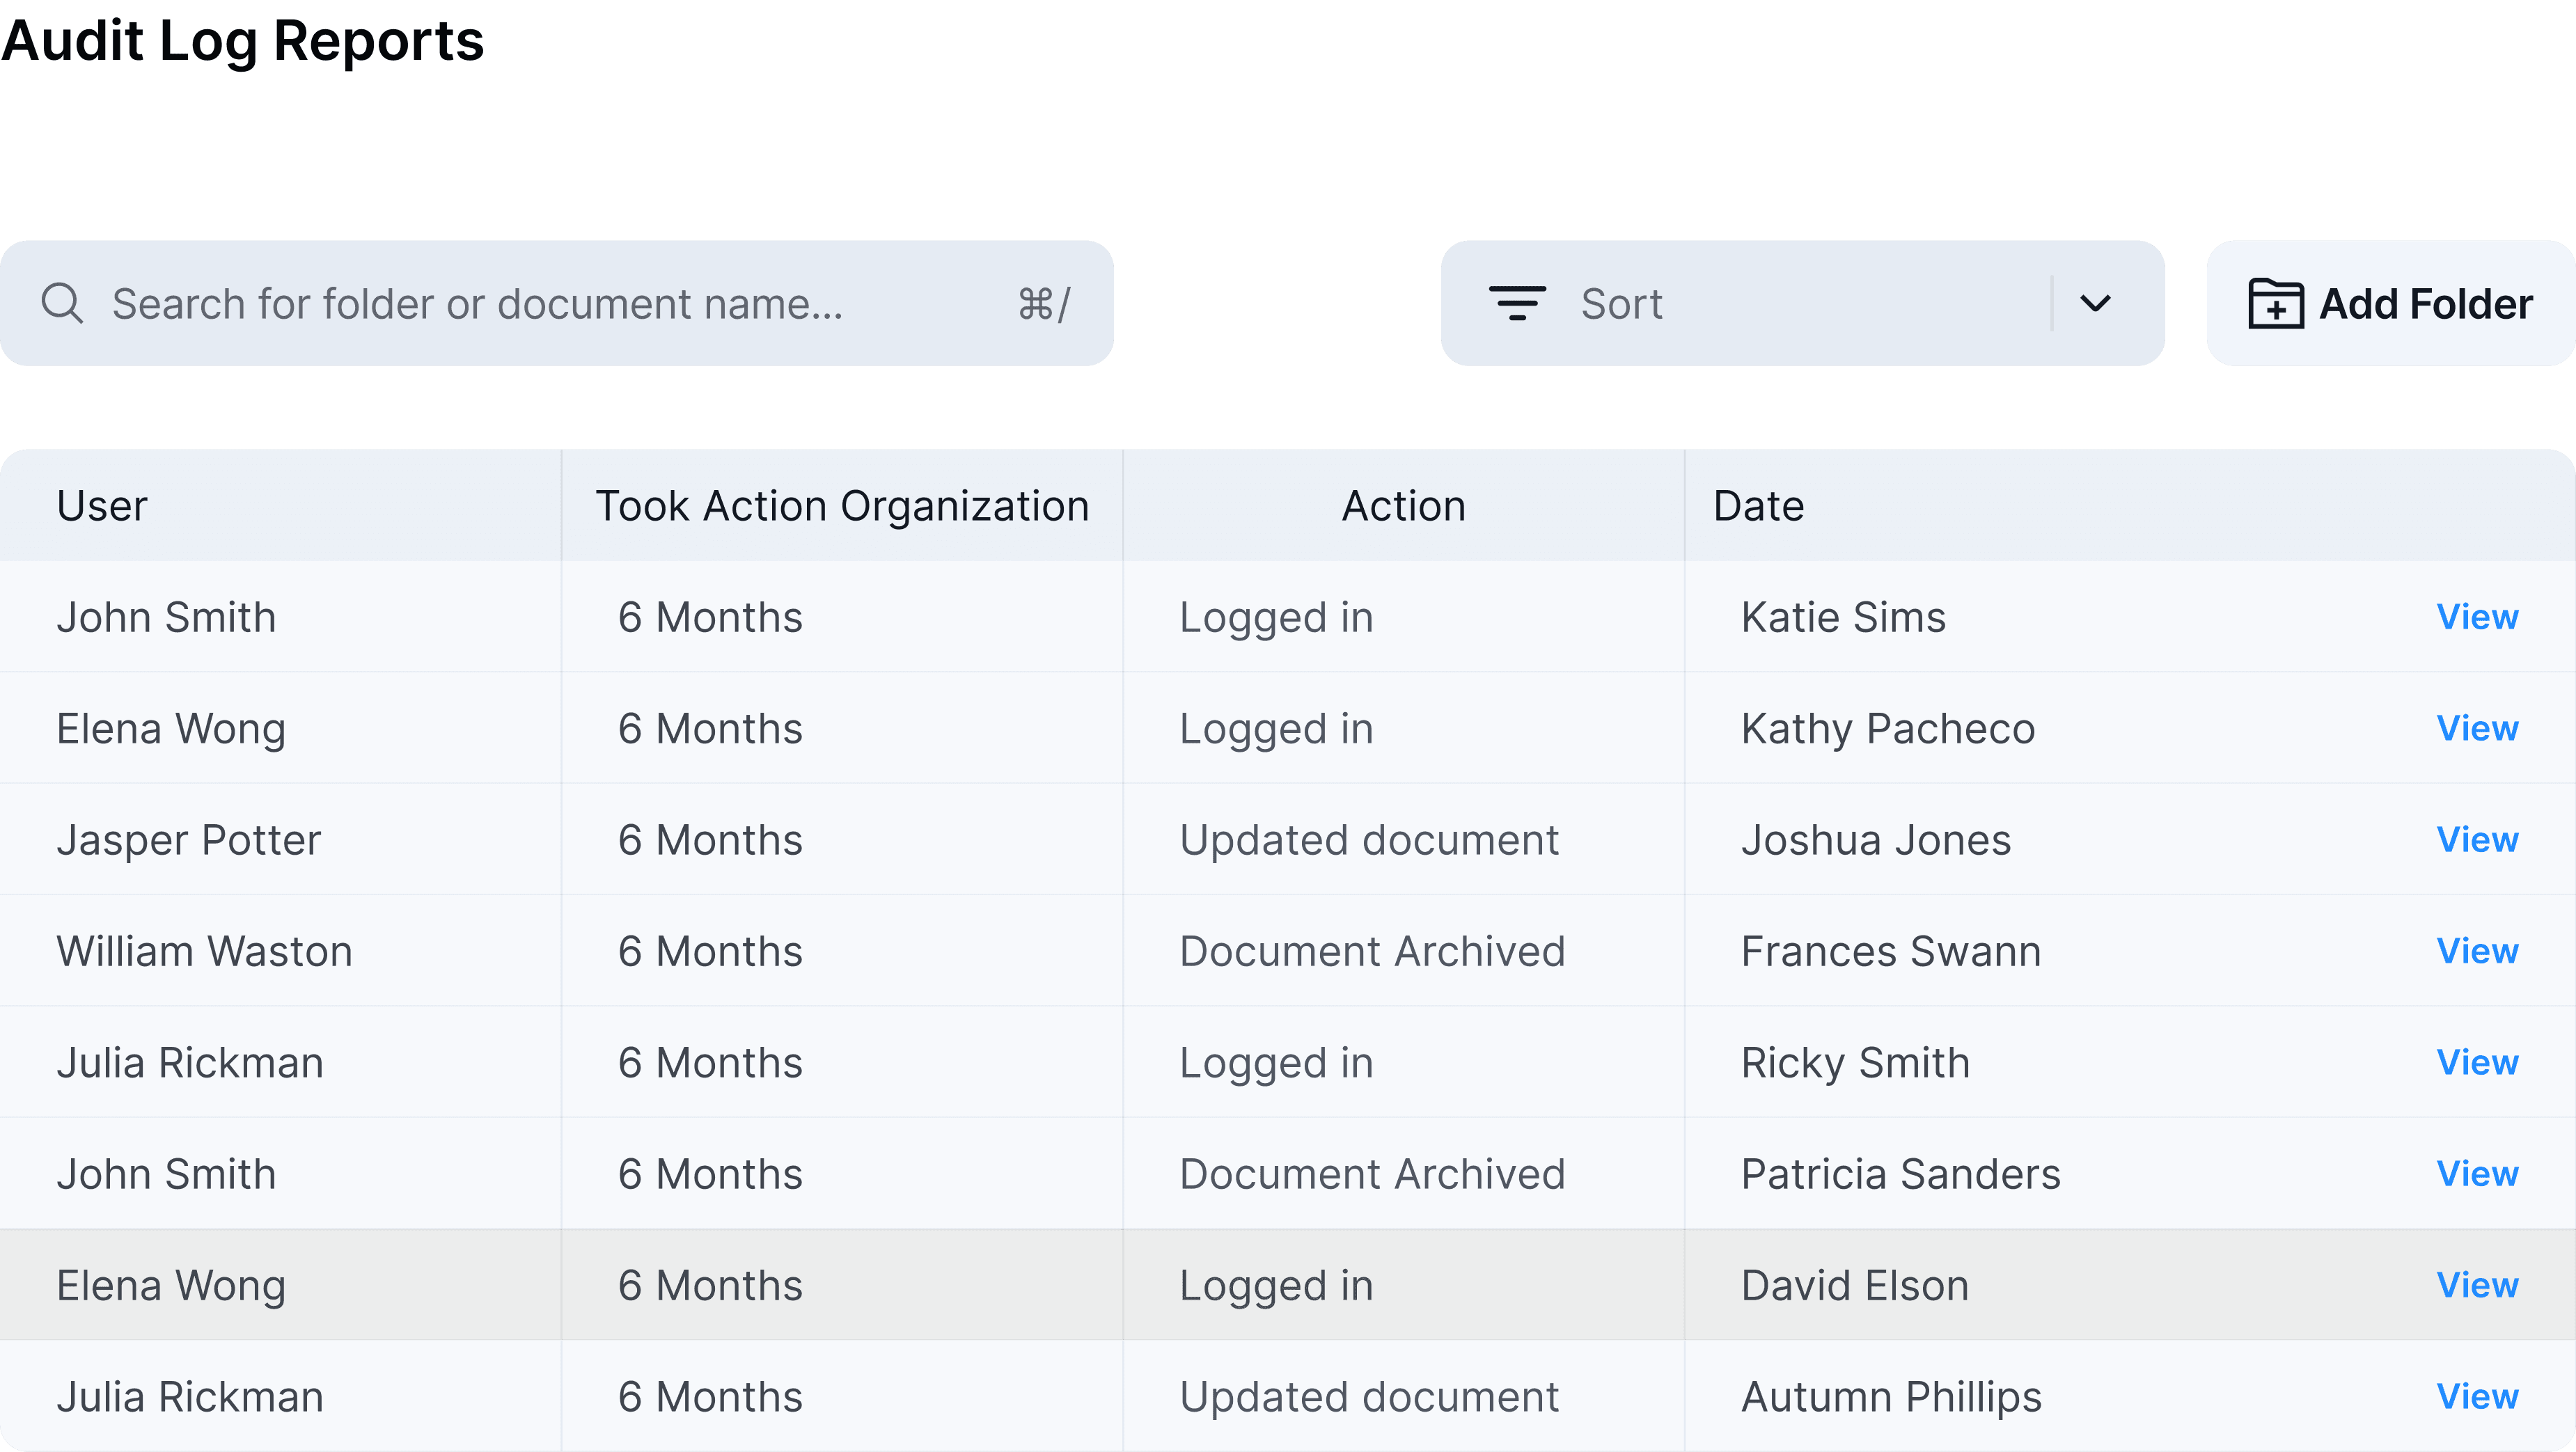The width and height of the screenshot is (2576, 1452).
Task: Click the search magnifier icon
Action: click(62, 303)
